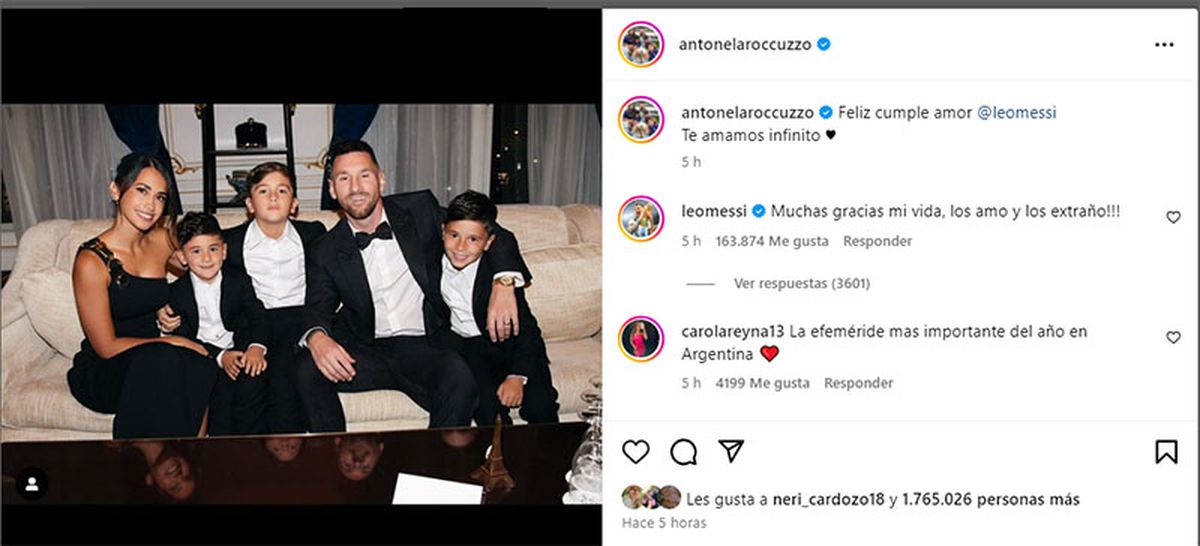Reply to carolareyna13's comment via Responder
The height and width of the screenshot is (546, 1200).
pyautogui.click(x=858, y=383)
